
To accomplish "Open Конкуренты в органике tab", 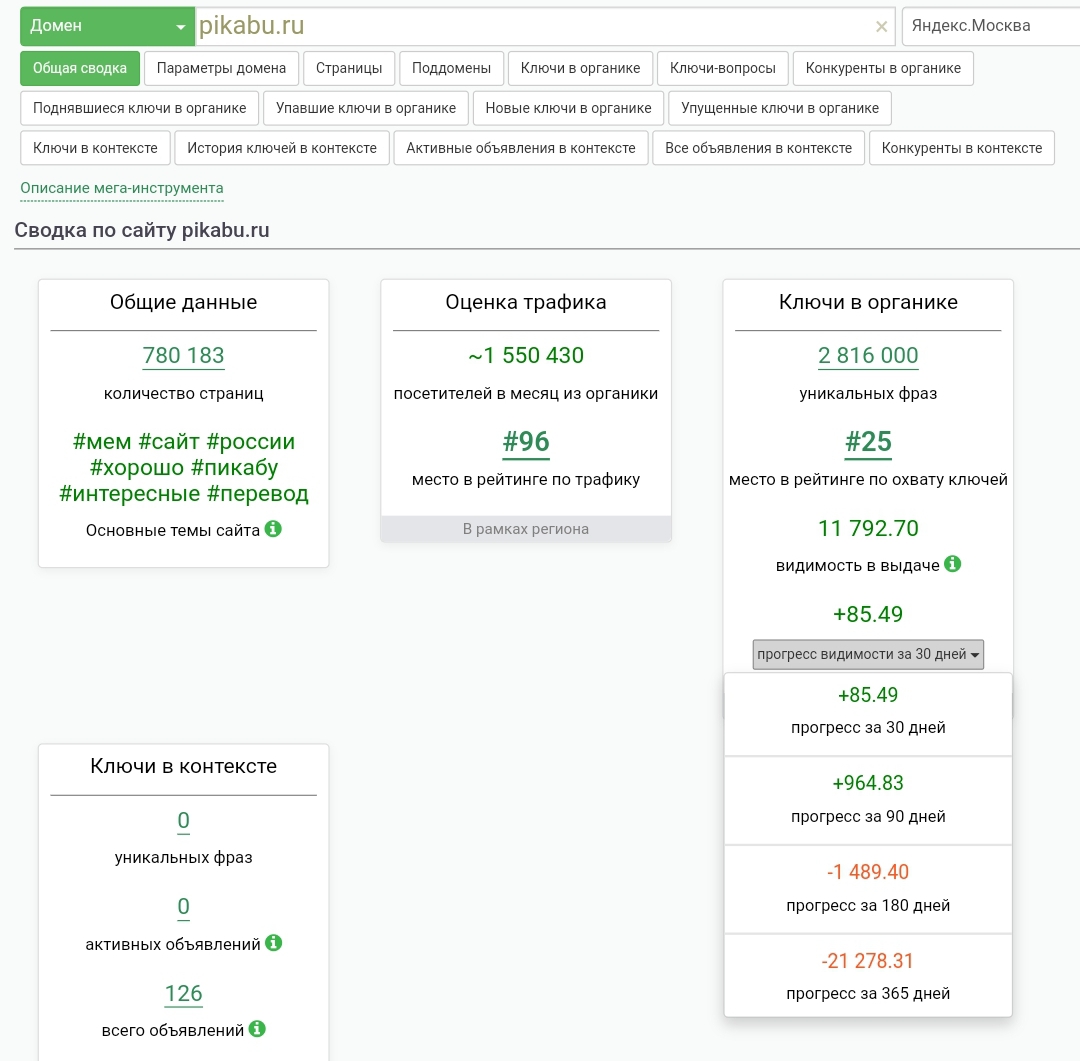I will [883, 68].
